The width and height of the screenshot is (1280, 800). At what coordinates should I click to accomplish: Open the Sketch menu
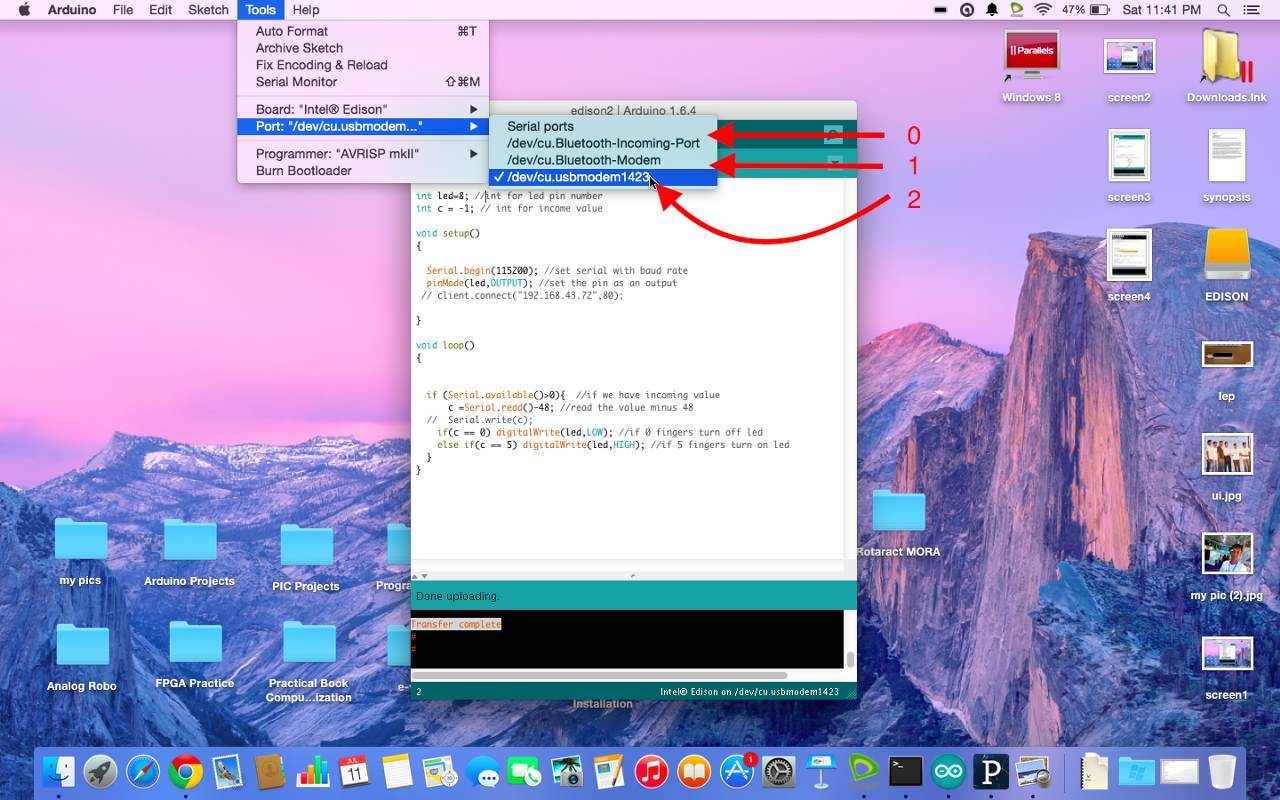(208, 10)
